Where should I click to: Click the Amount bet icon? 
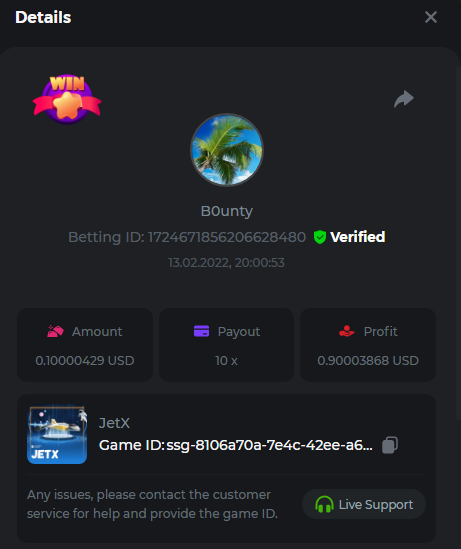click(55, 331)
